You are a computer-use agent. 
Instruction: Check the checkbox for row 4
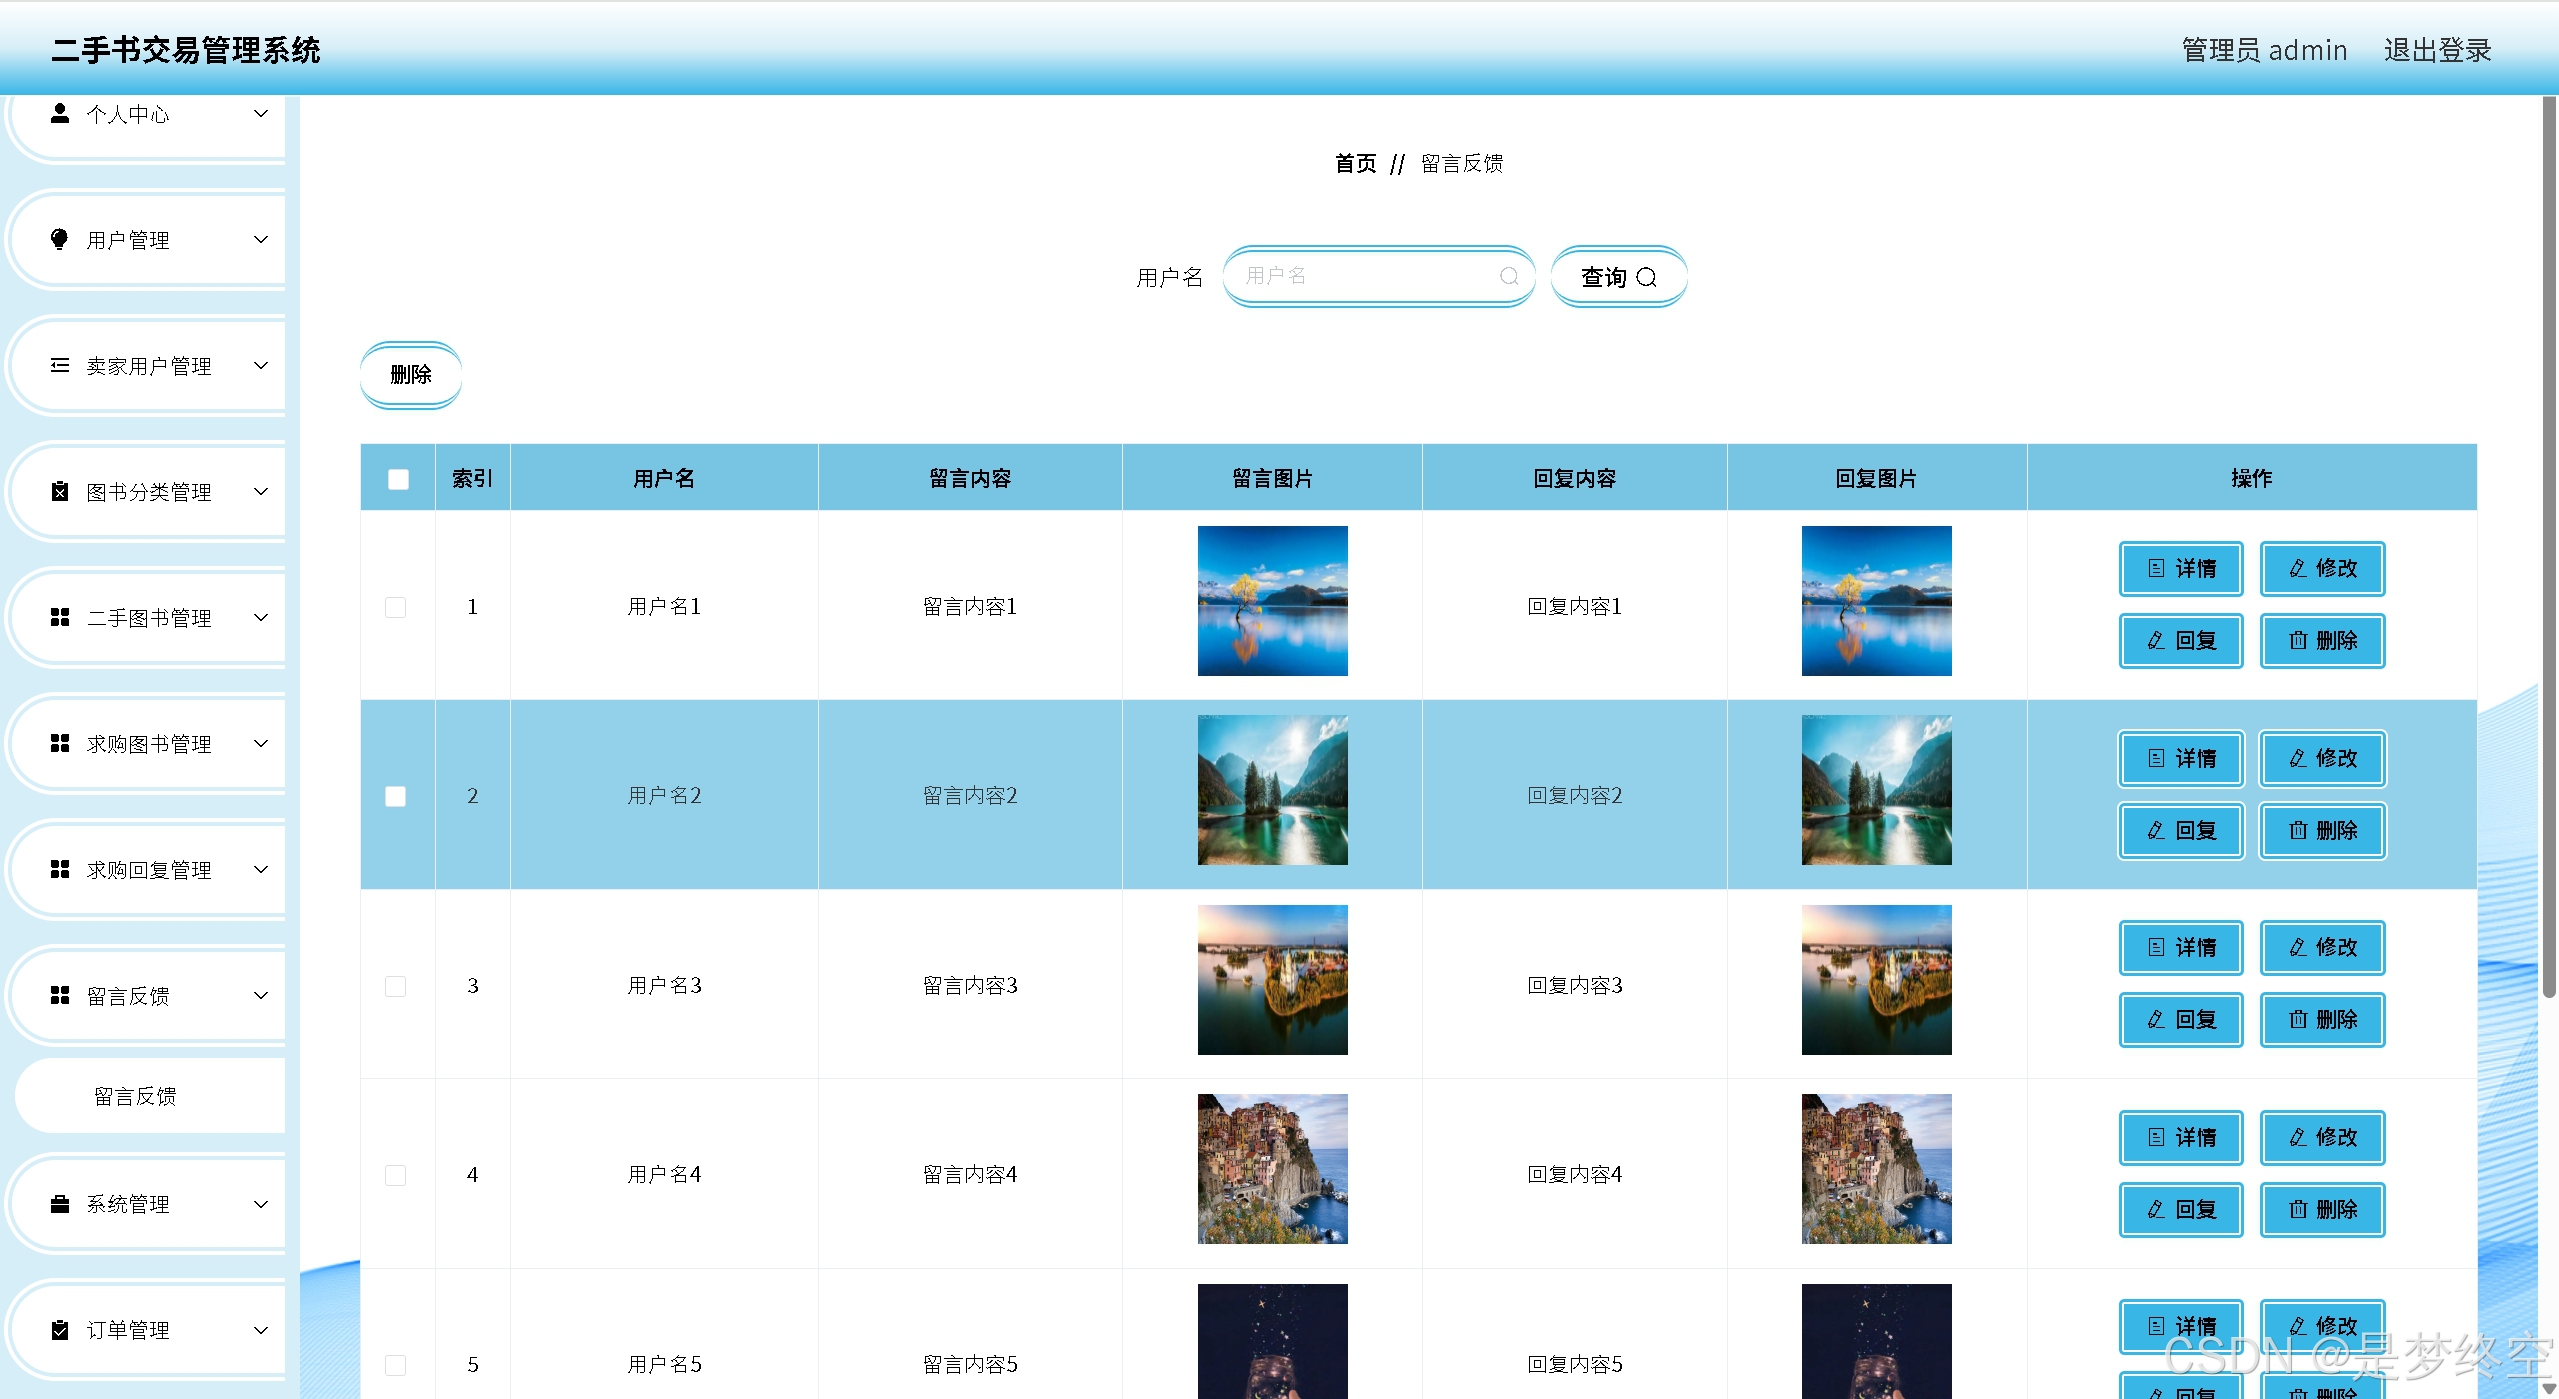point(395,1175)
